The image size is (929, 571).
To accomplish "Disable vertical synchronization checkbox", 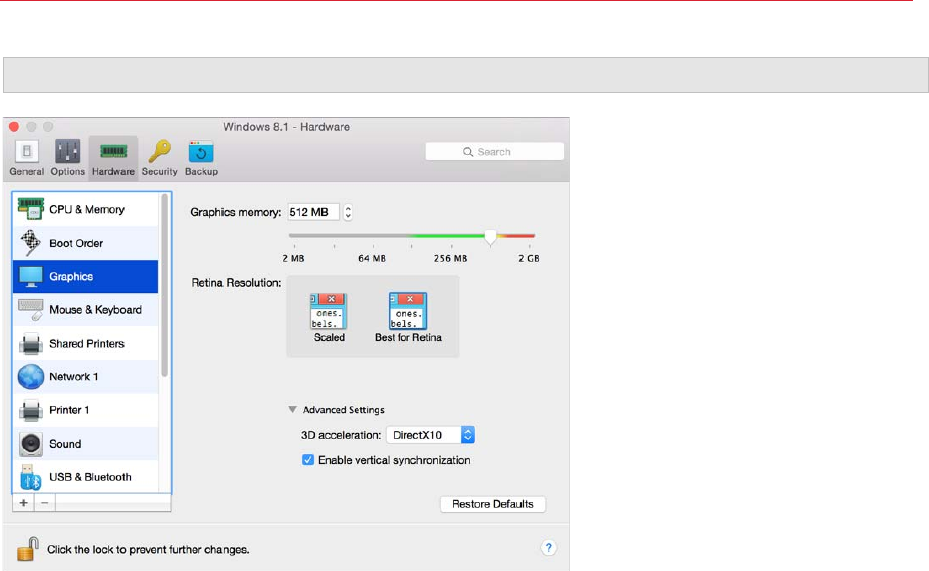I will [308, 460].
